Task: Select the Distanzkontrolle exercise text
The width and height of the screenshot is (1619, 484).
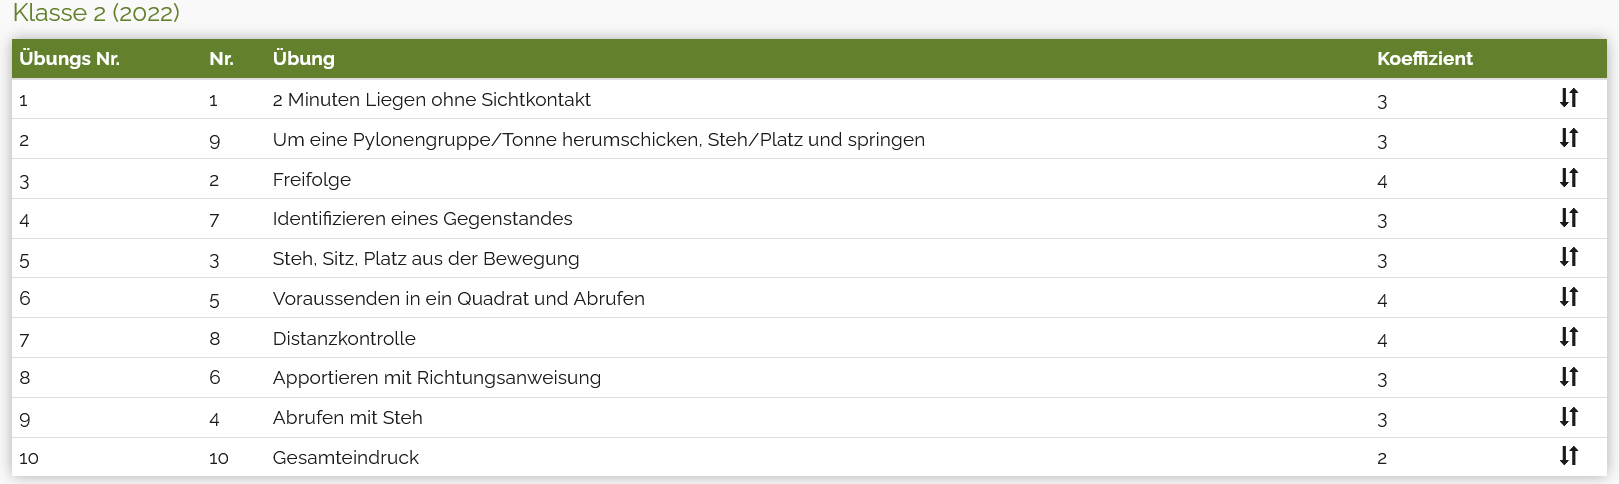Action: (x=344, y=339)
